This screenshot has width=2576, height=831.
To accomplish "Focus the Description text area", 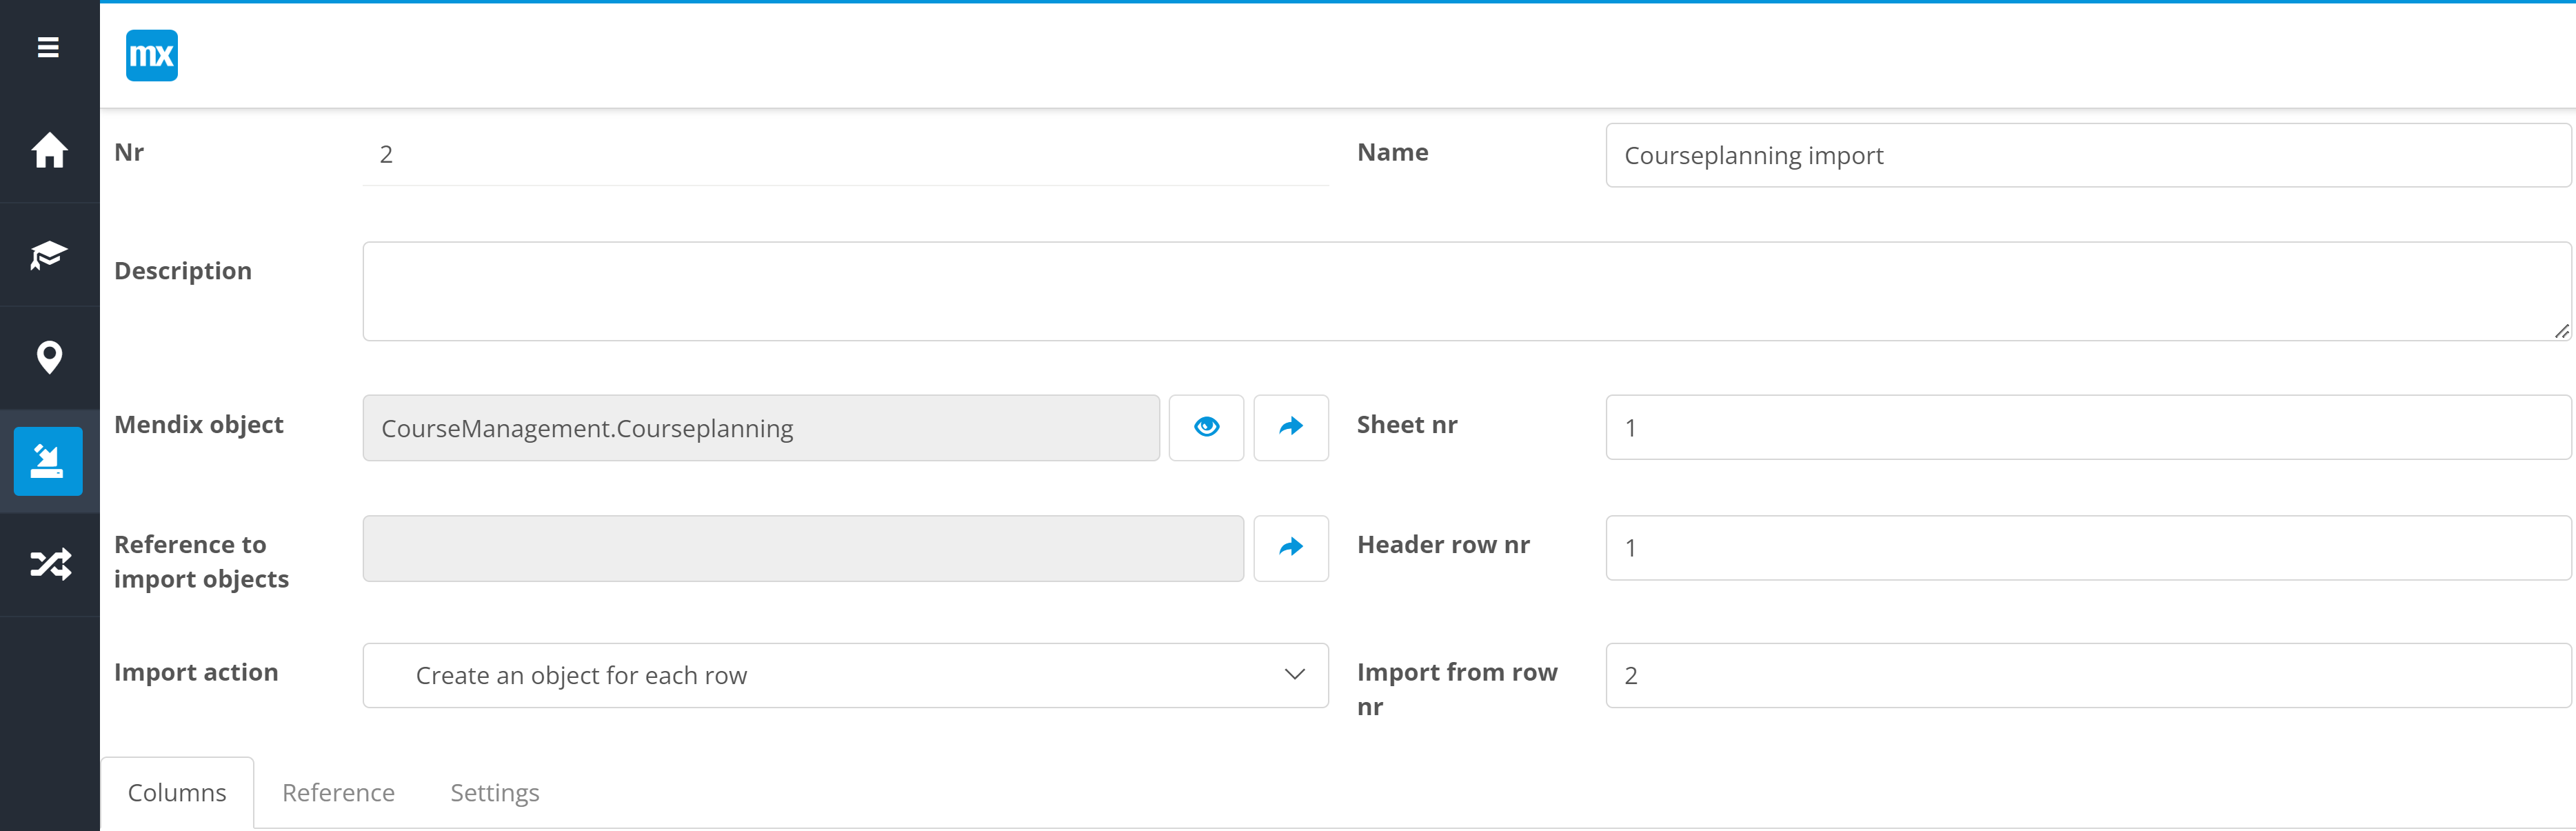I will (x=1465, y=291).
